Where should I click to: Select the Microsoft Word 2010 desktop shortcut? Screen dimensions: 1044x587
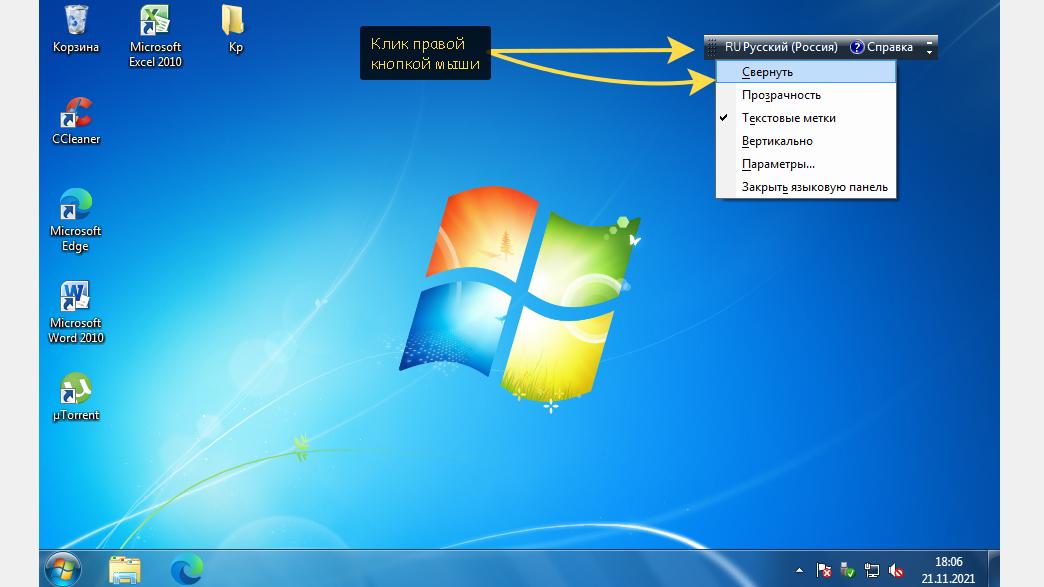[75, 311]
